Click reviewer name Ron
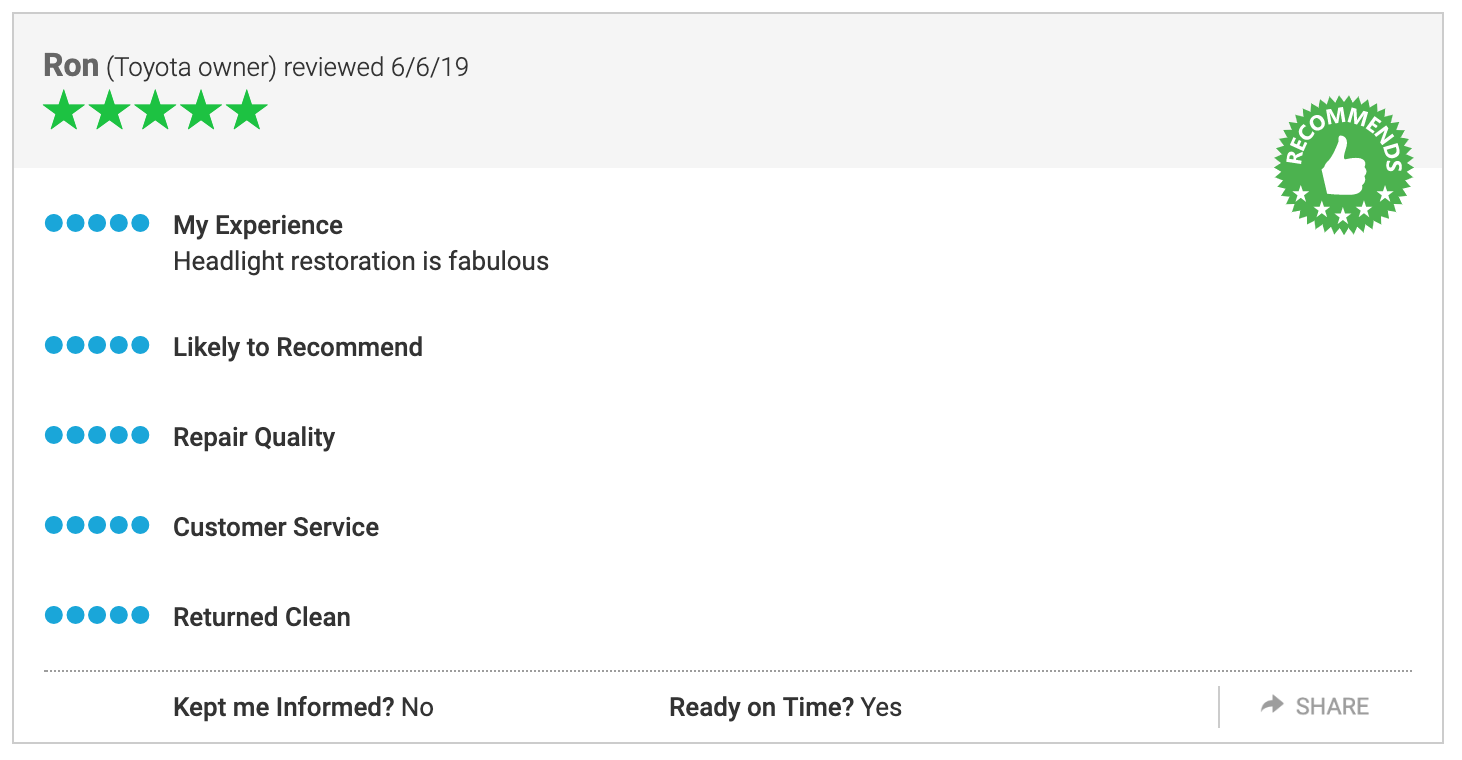 (x=71, y=66)
